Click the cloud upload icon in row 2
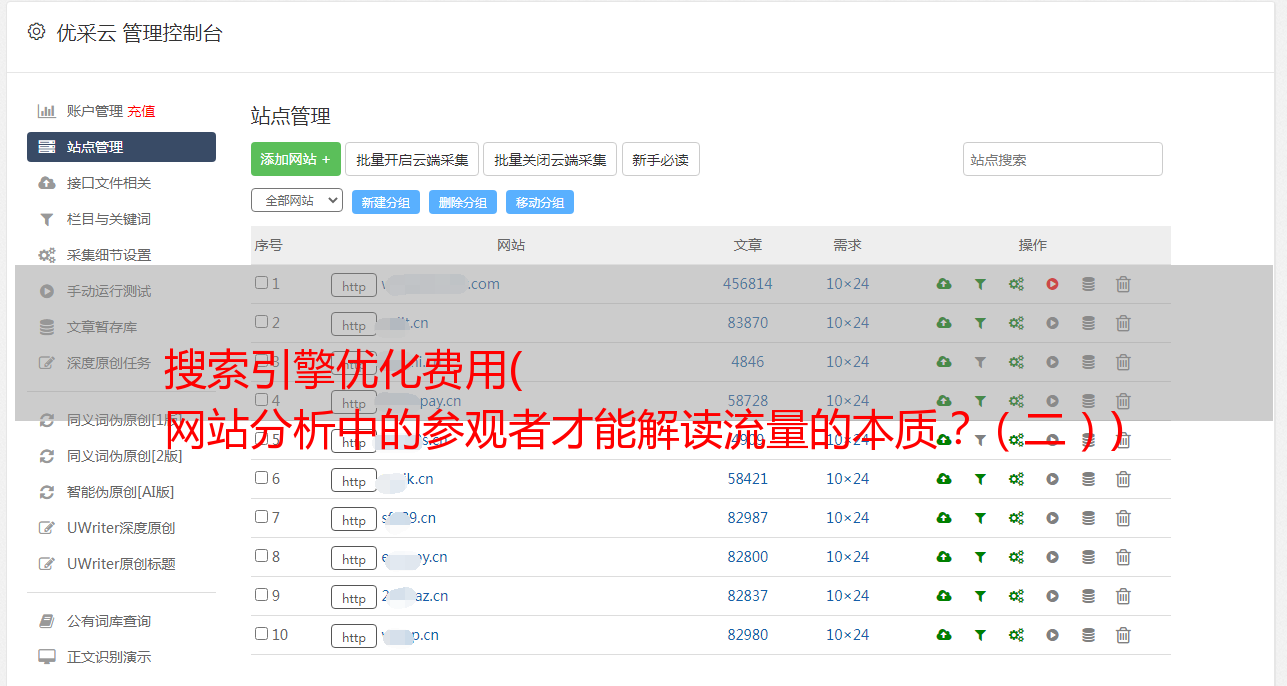This screenshot has width=1287, height=686. coord(944,323)
